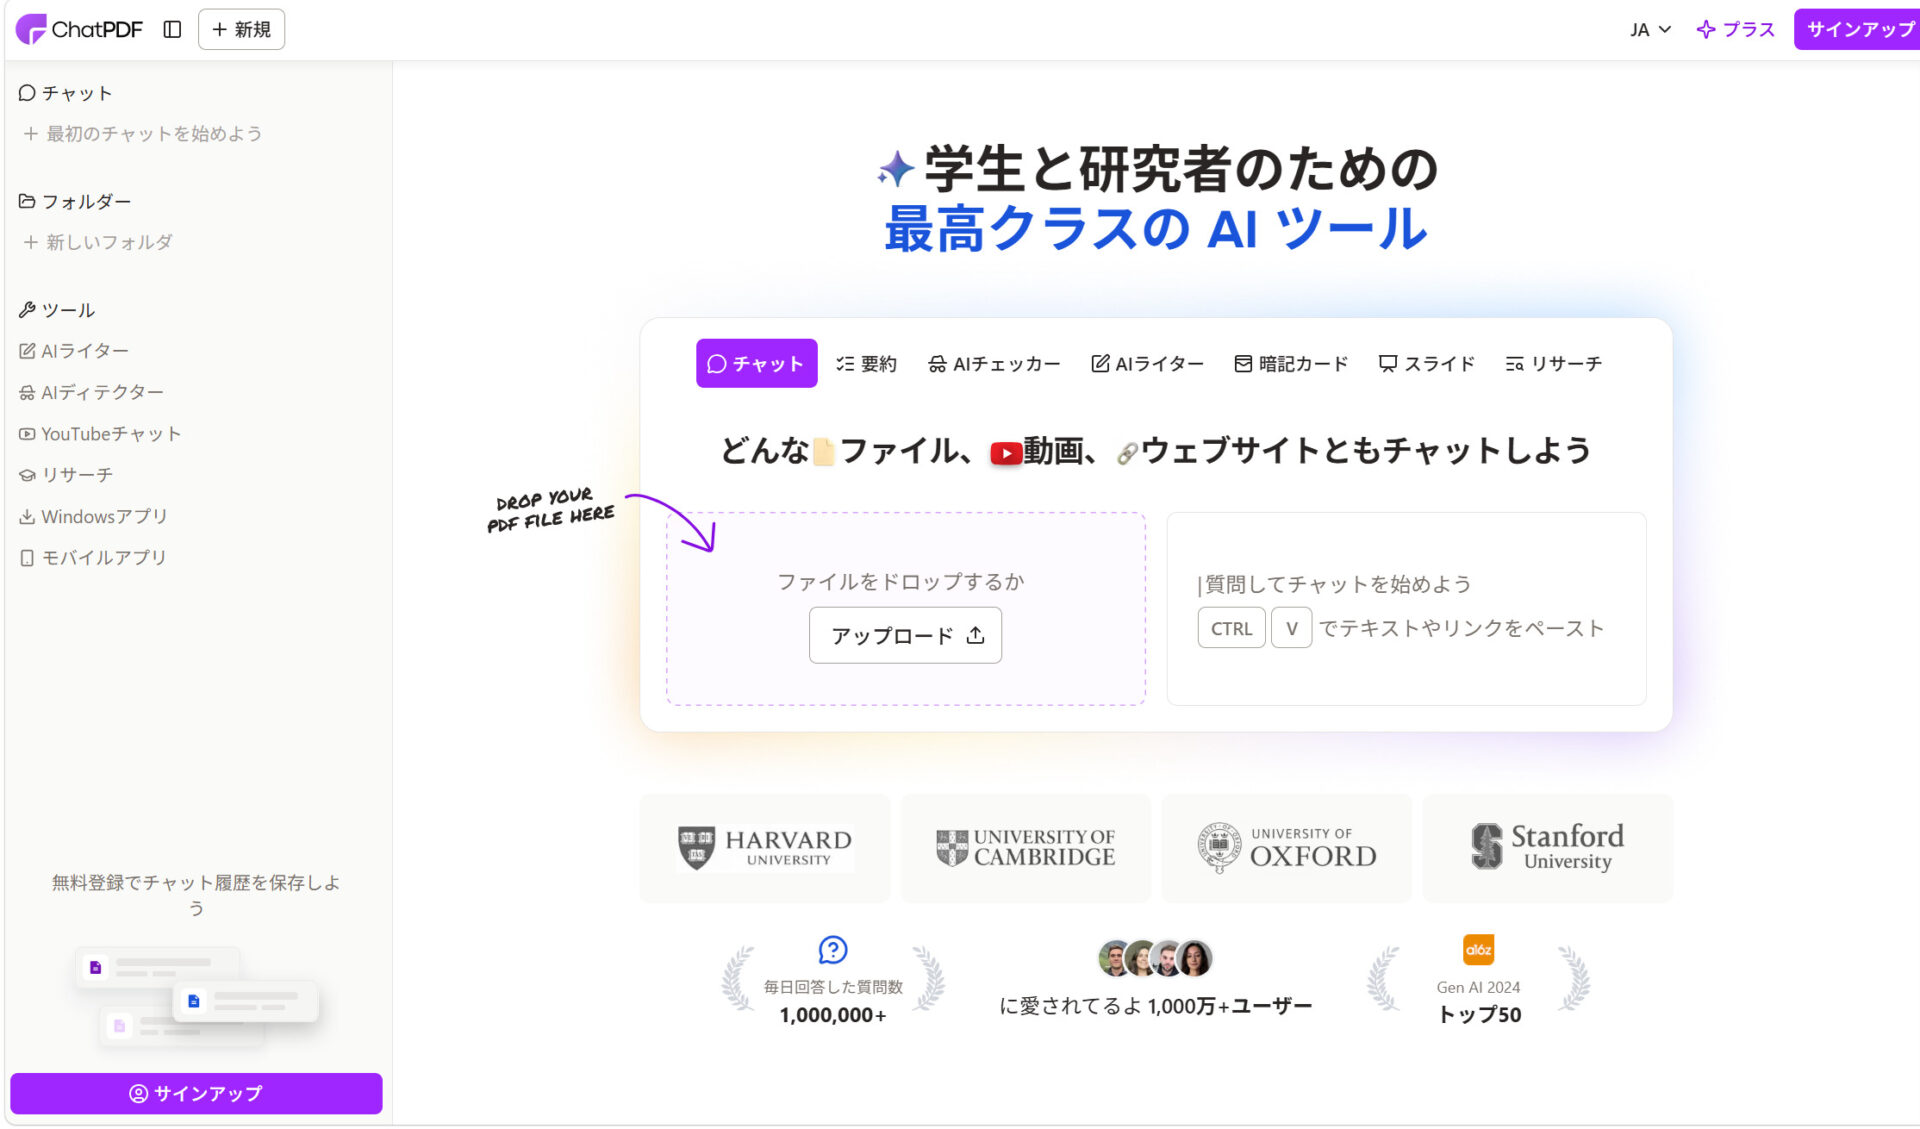Click the Stanford University logo card
The width and height of the screenshot is (1920, 1129).
click(1548, 848)
